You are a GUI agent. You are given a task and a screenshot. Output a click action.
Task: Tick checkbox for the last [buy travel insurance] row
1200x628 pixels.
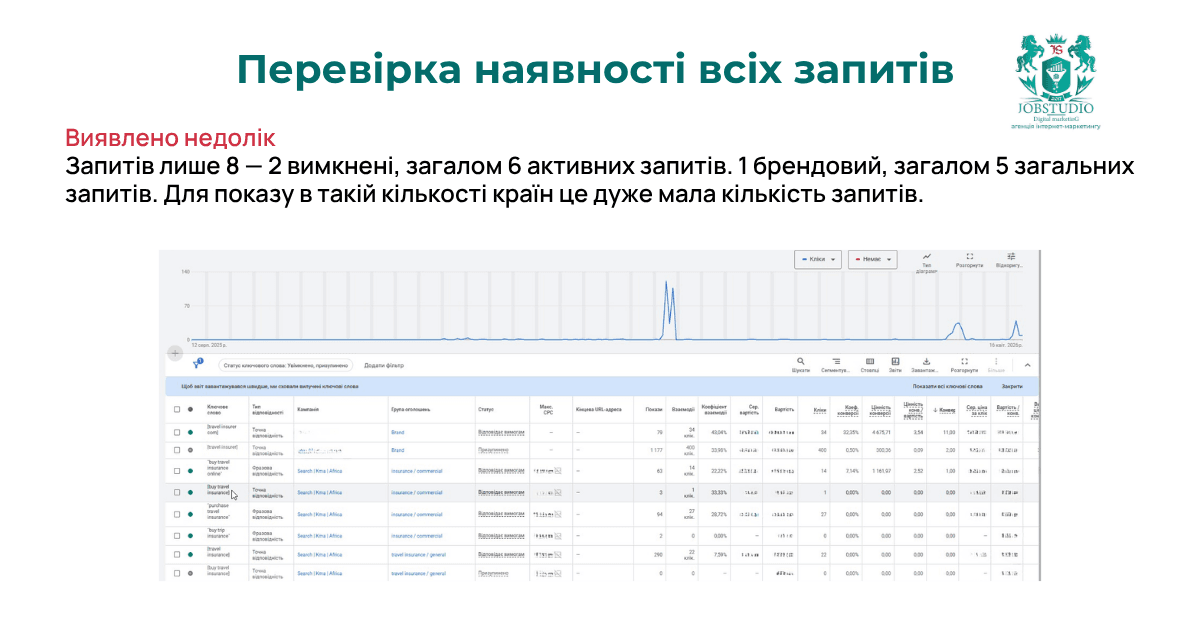coord(177,573)
